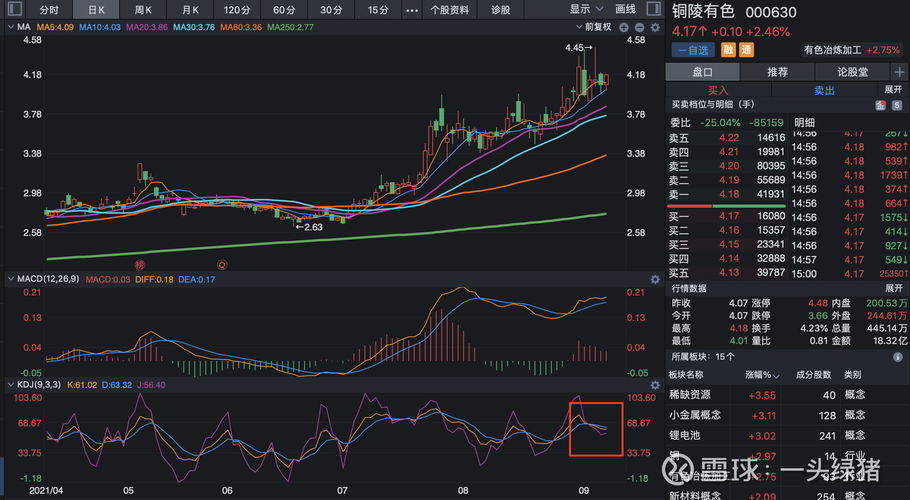
Task: Open the 显示 display dropdown
Action: pos(586,9)
